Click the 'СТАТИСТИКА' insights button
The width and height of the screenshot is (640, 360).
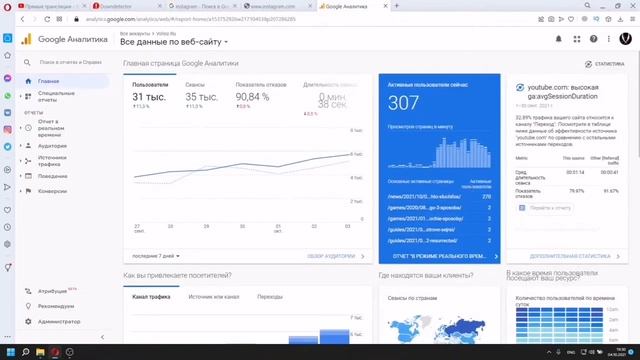click(604, 64)
